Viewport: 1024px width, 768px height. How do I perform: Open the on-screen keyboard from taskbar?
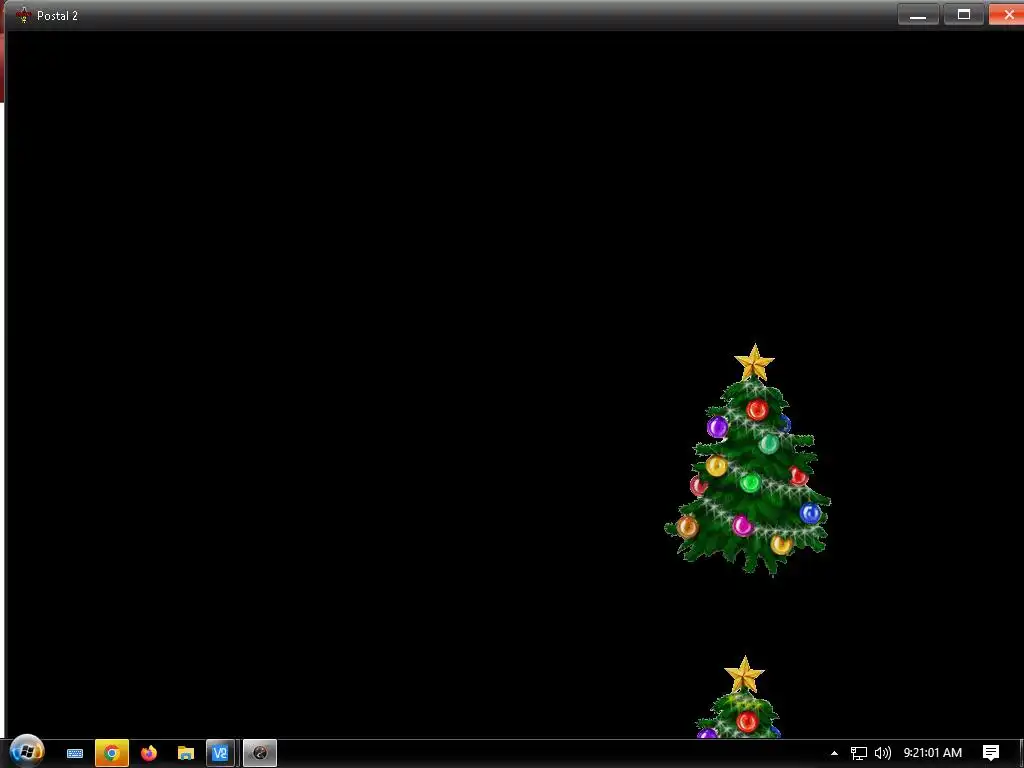(x=74, y=754)
